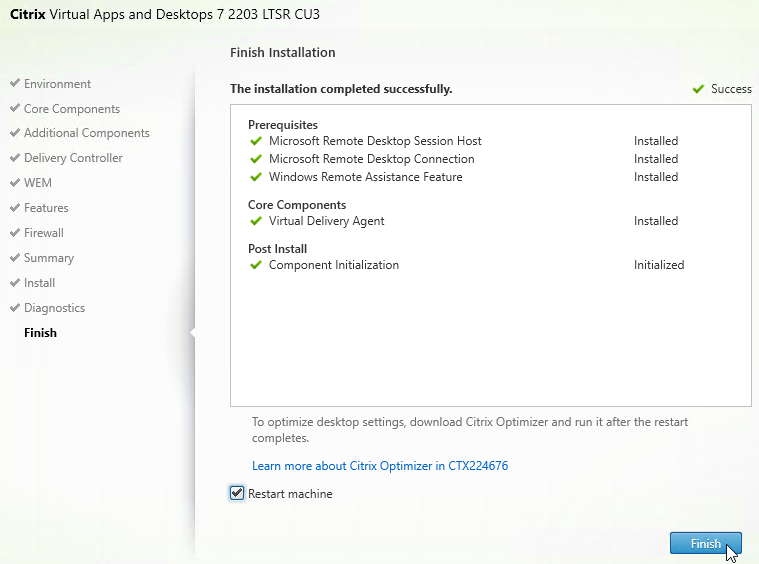759x564 pixels.
Task: Click the Citrix Virtual Apps and Desktops title
Action: pos(165,15)
